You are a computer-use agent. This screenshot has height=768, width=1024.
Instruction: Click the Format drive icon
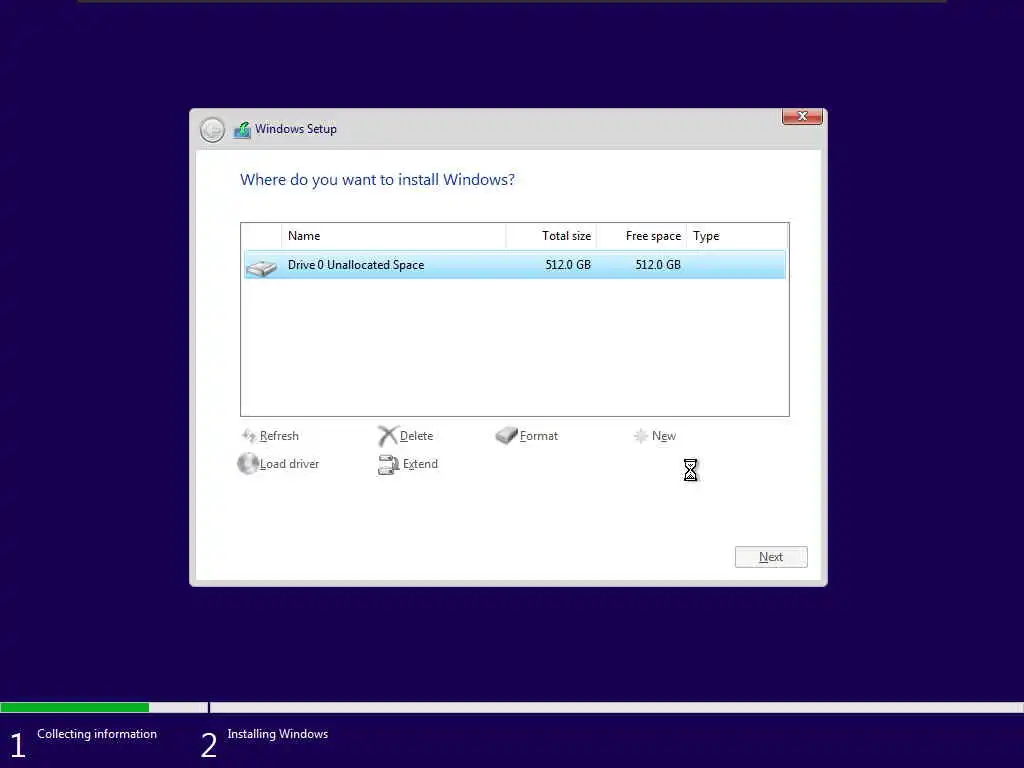click(506, 436)
